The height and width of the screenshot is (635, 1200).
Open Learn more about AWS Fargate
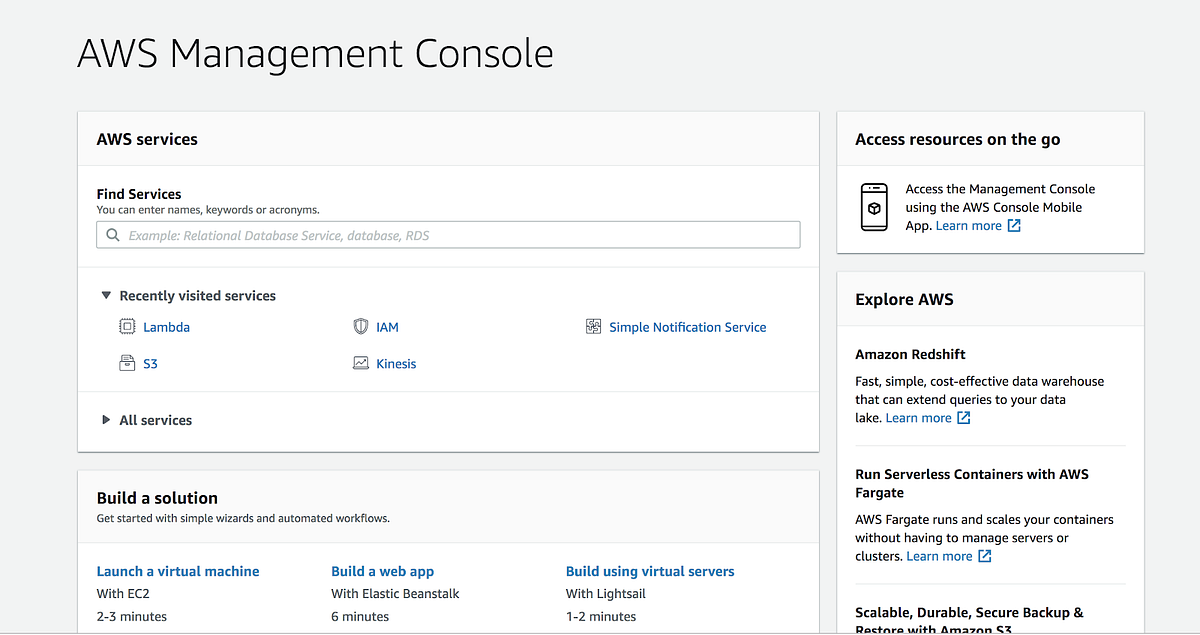point(941,556)
